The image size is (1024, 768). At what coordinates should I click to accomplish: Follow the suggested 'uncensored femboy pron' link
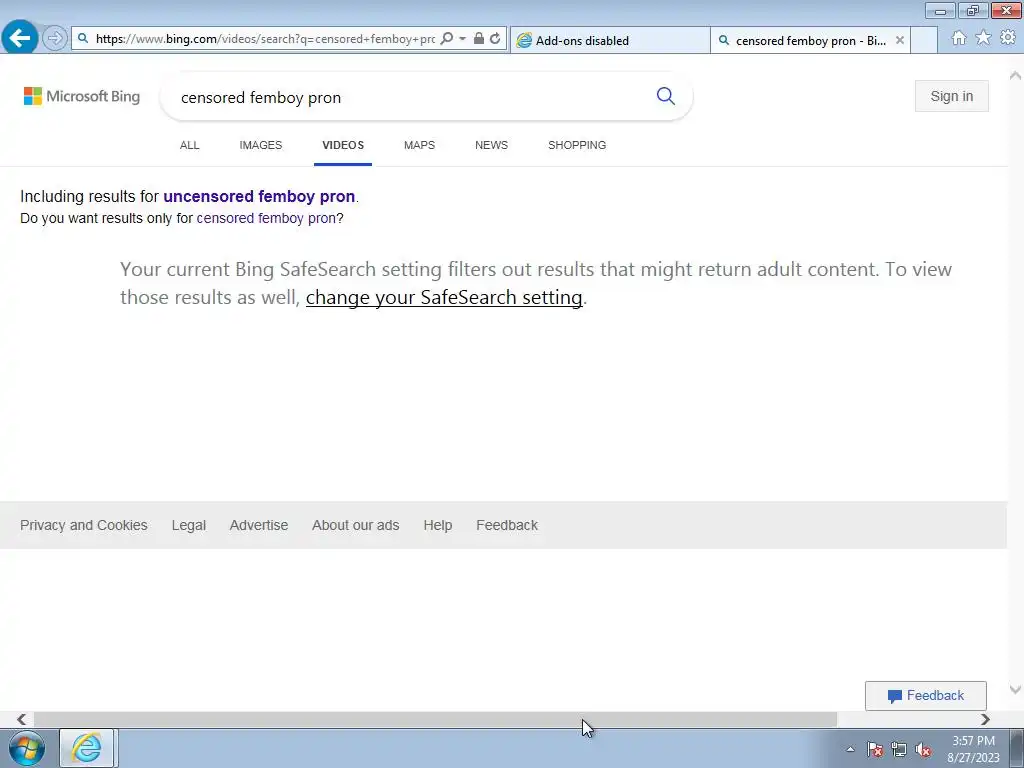(259, 197)
